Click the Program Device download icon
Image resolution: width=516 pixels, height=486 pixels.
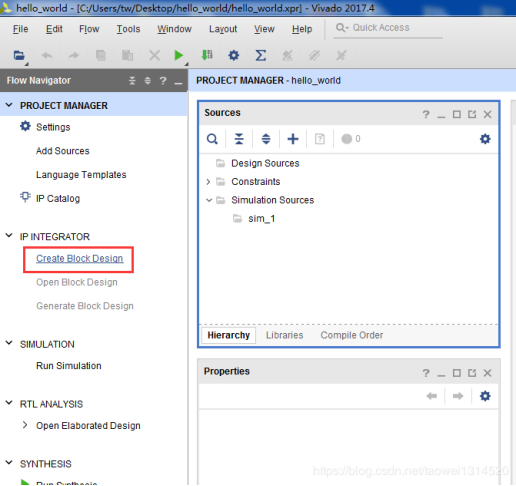[x=207, y=55]
